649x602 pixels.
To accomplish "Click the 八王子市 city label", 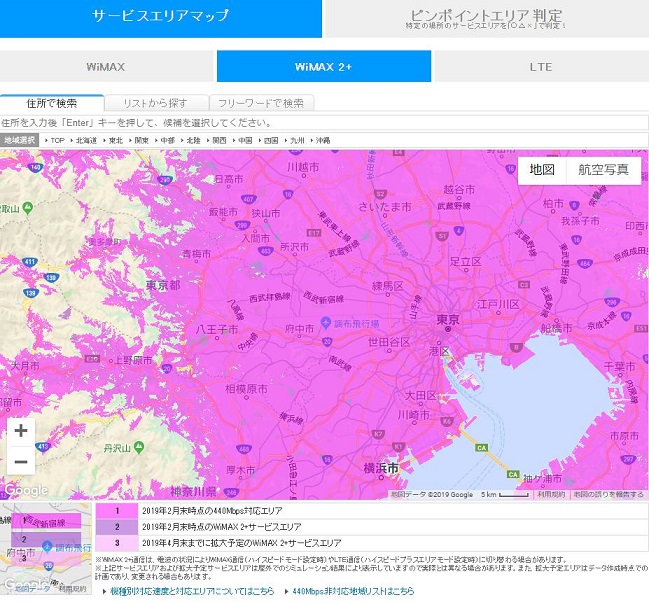I will click(x=217, y=330).
